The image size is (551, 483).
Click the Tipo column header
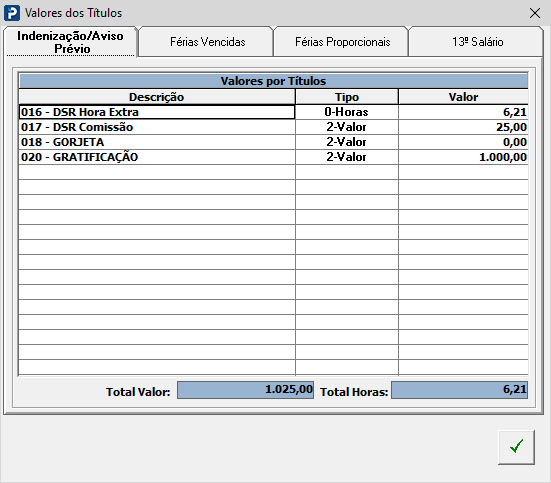(347, 97)
